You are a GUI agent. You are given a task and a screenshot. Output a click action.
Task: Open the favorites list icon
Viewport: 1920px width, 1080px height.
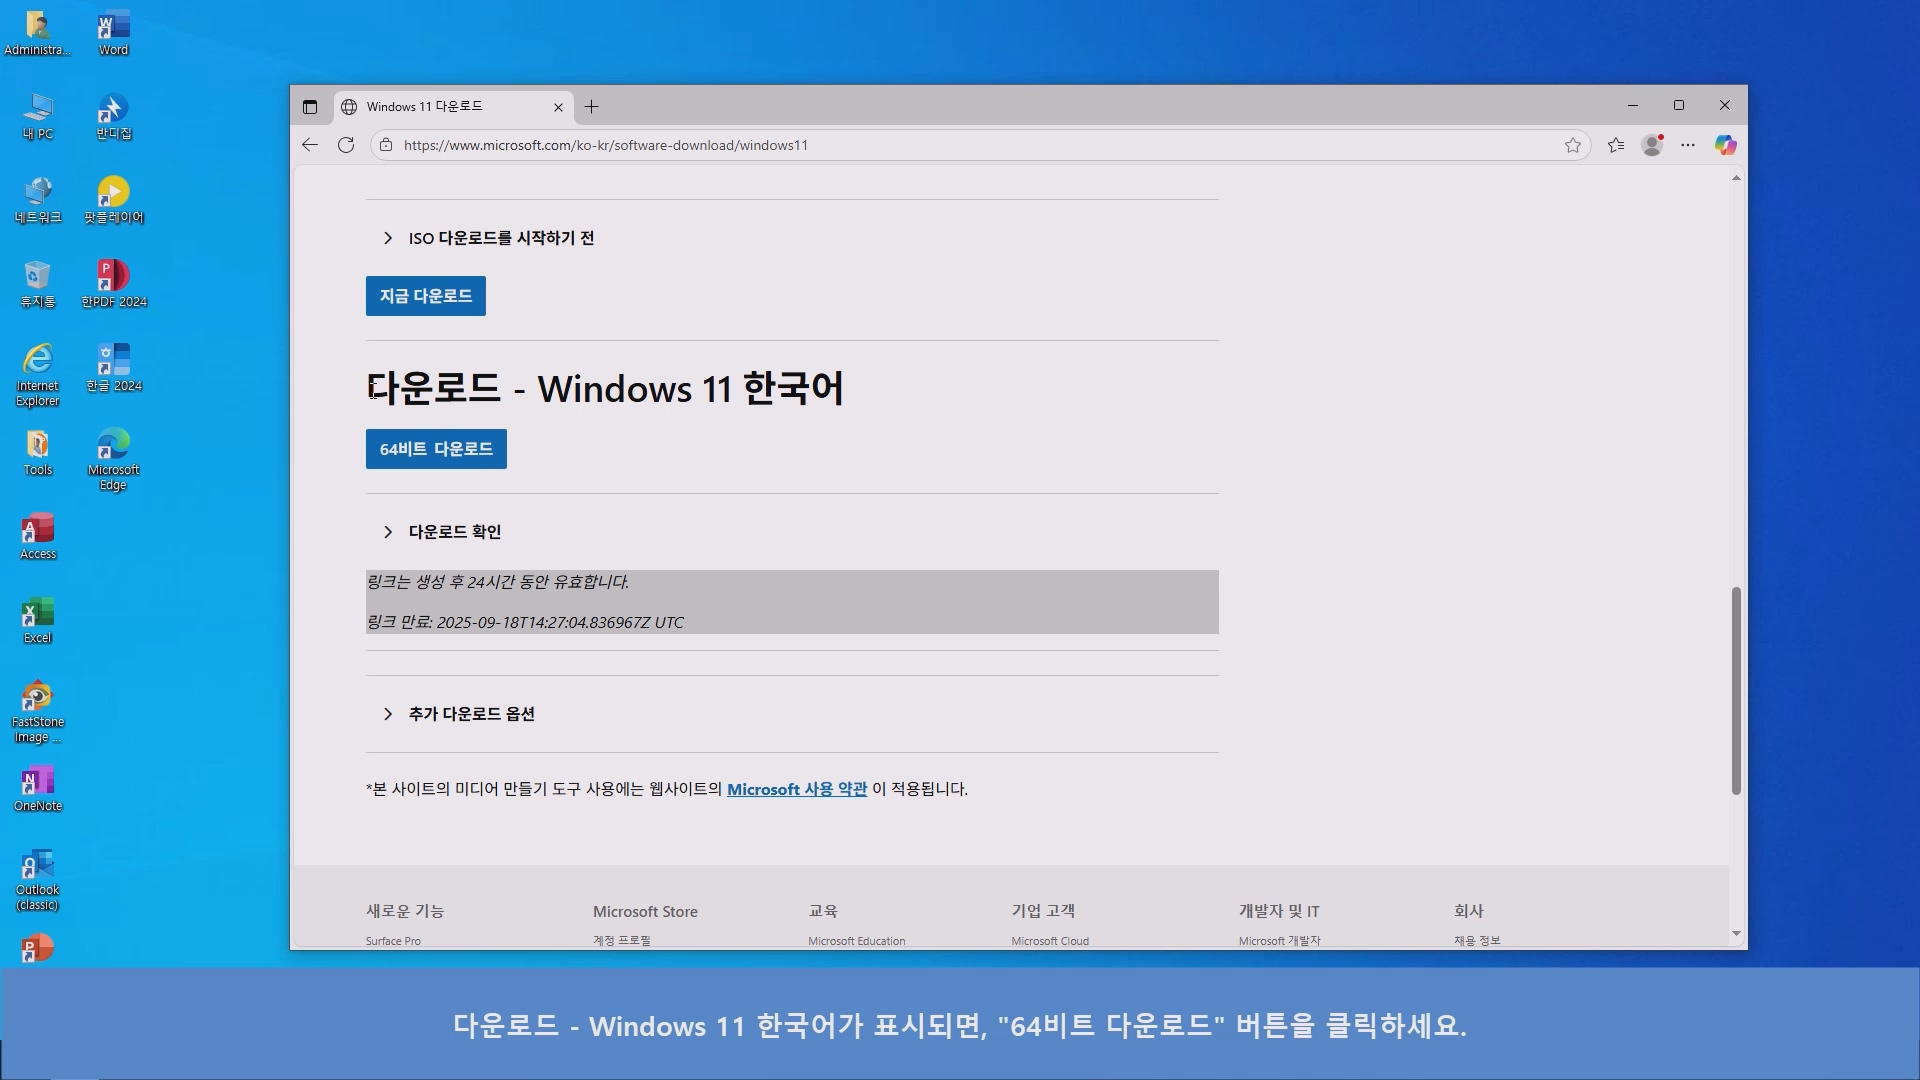click(1616, 145)
